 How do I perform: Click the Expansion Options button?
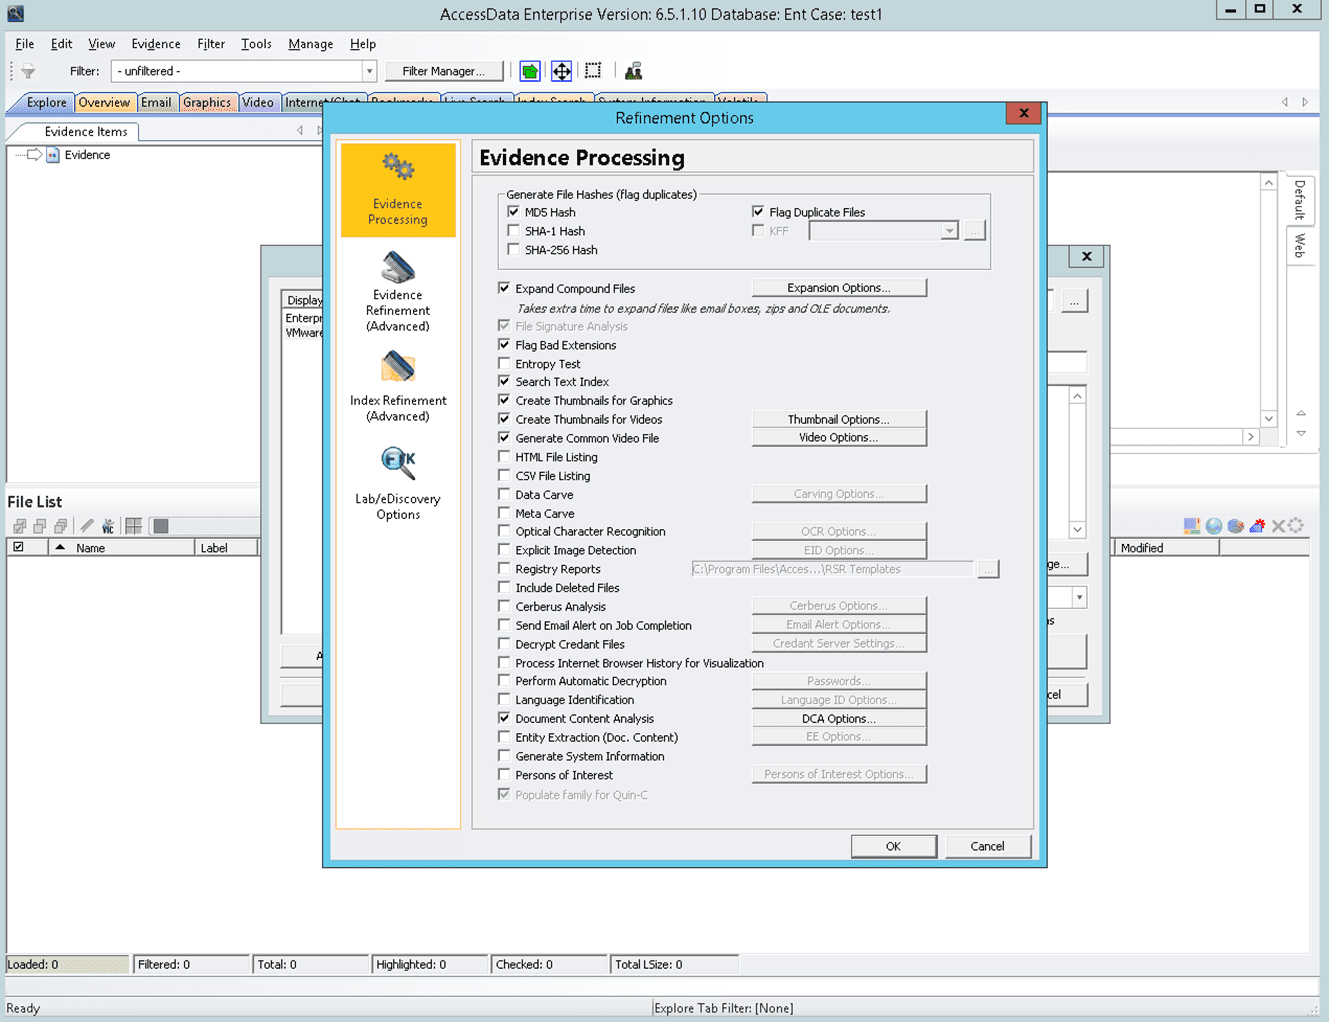pyautogui.click(x=838, y=288)
